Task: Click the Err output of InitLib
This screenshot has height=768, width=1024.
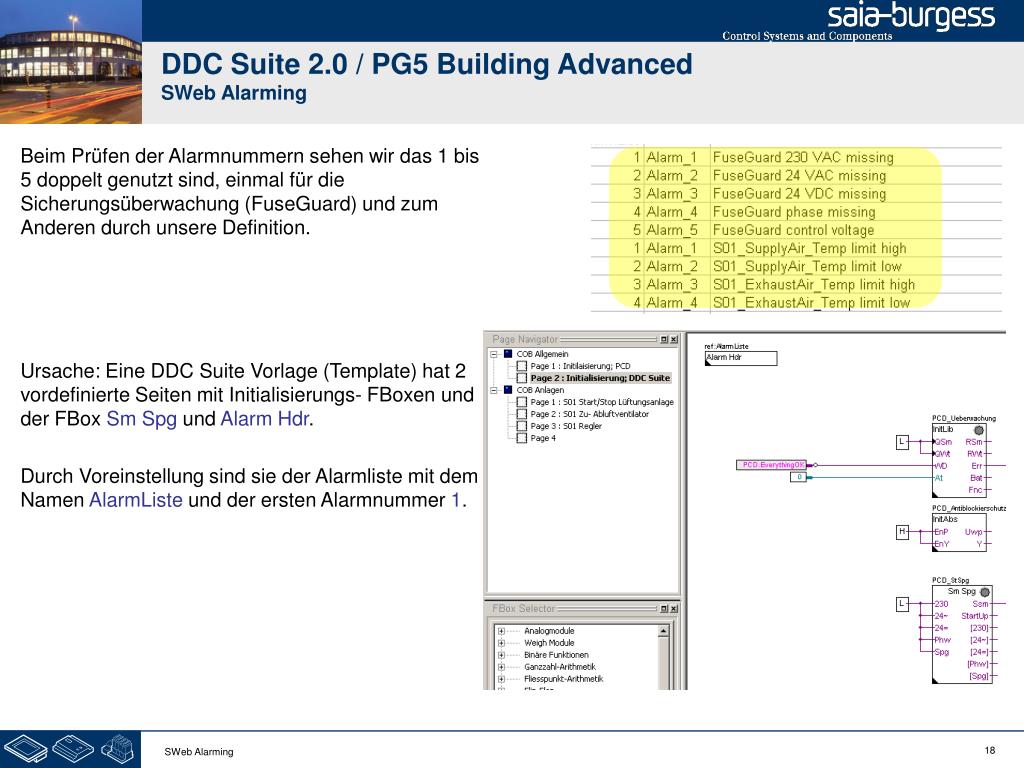Action: (977, 466)
